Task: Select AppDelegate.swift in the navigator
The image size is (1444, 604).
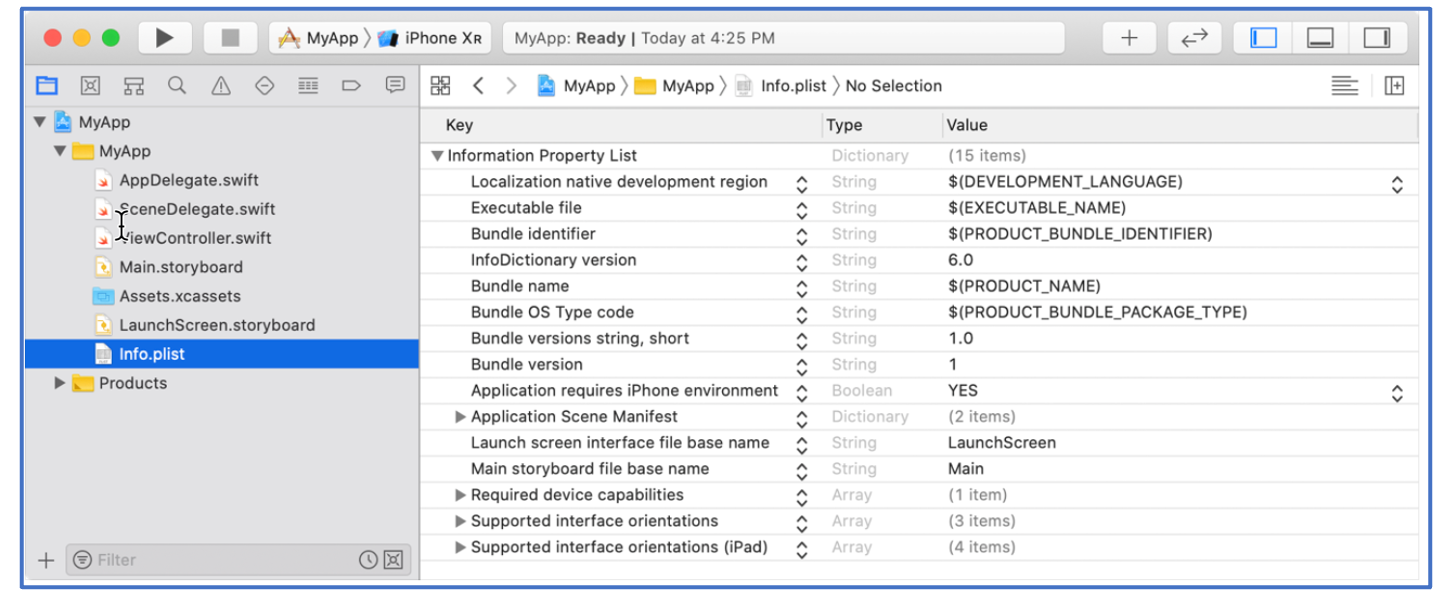Action: (188, 180)
